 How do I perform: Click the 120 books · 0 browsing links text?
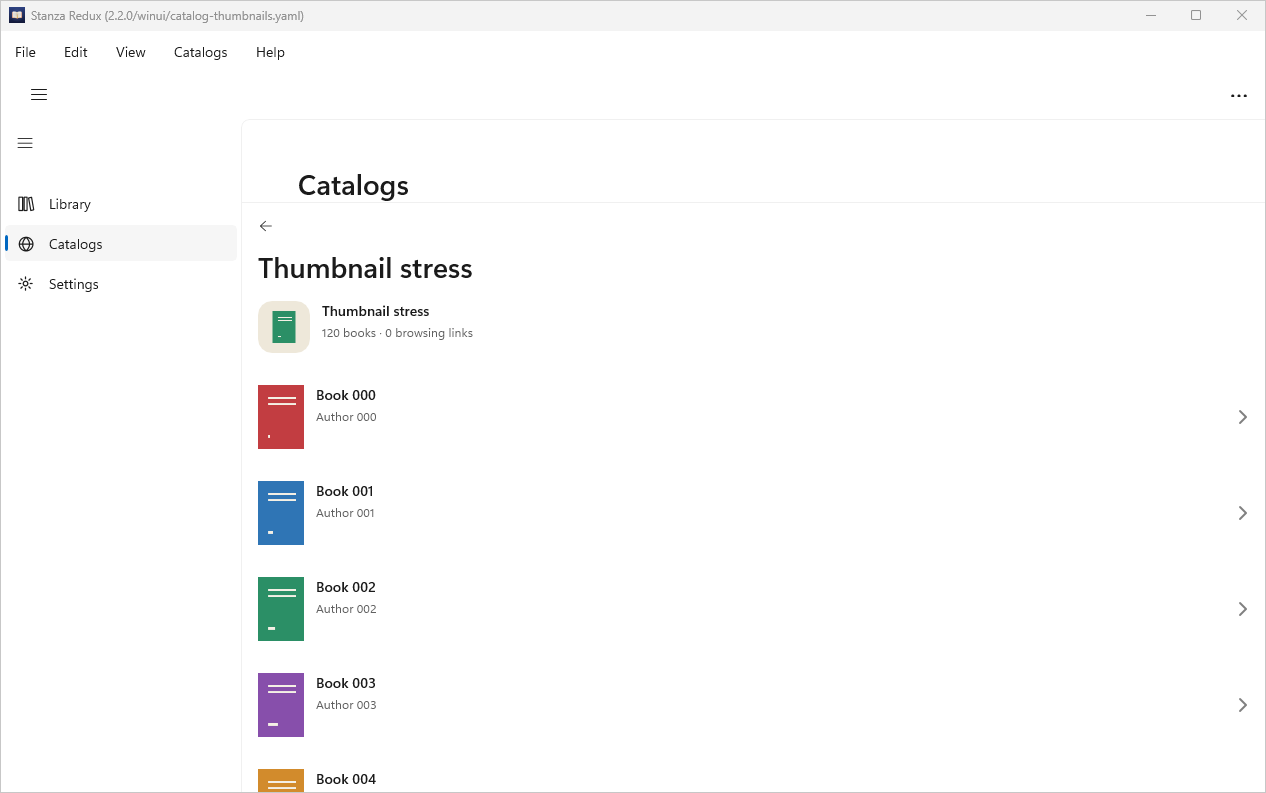[397, 333]
